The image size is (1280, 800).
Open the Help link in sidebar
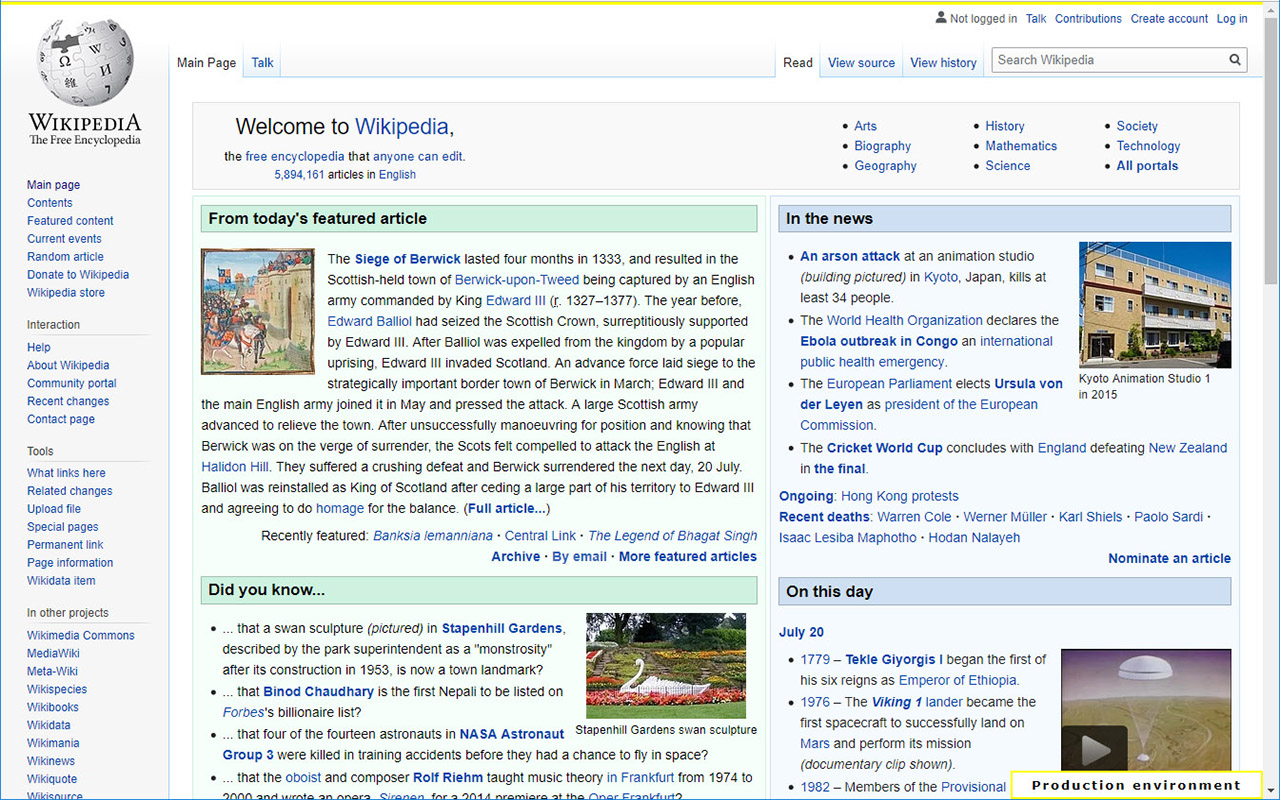(39, 347)
